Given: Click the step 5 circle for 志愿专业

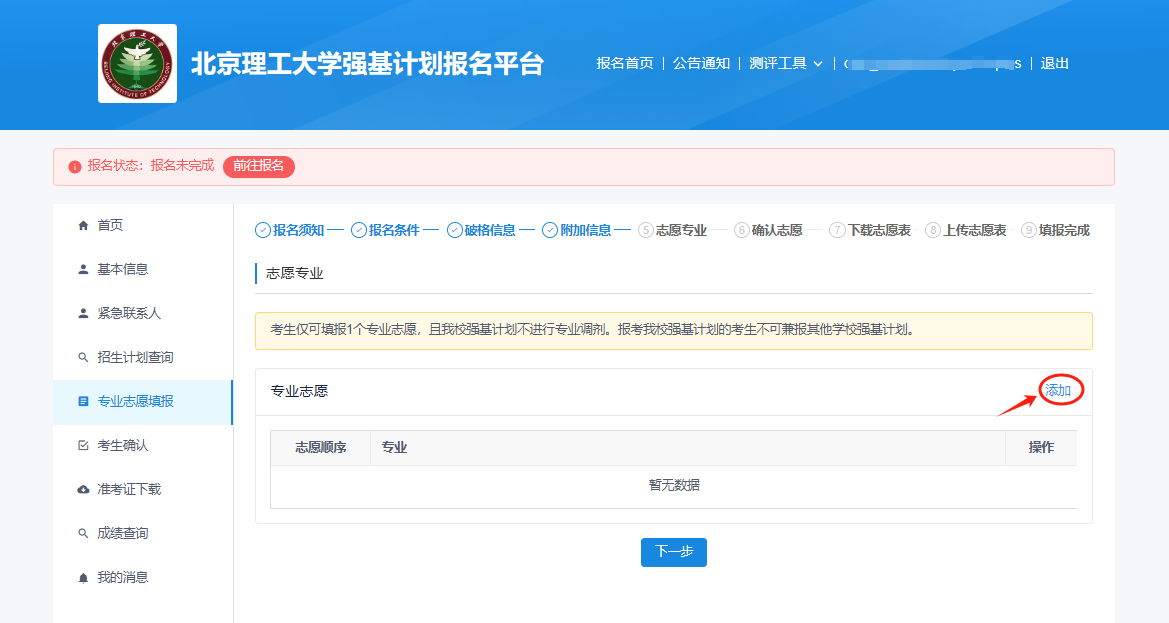Looking at the screenshot, I should [x=646, y=230].
